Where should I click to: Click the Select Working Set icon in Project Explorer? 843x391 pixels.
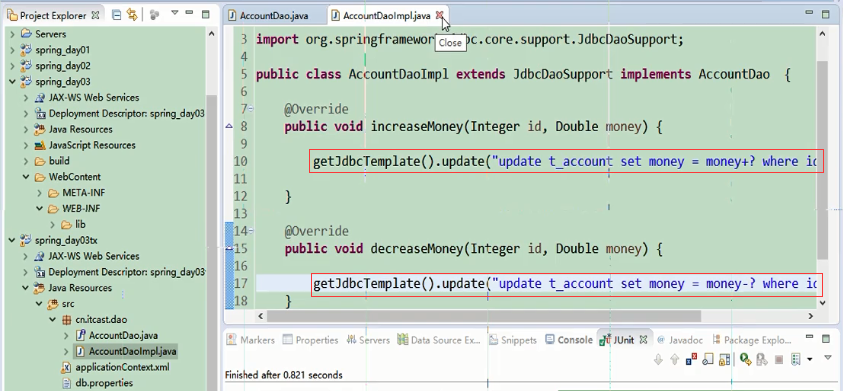tap(155, 15)
